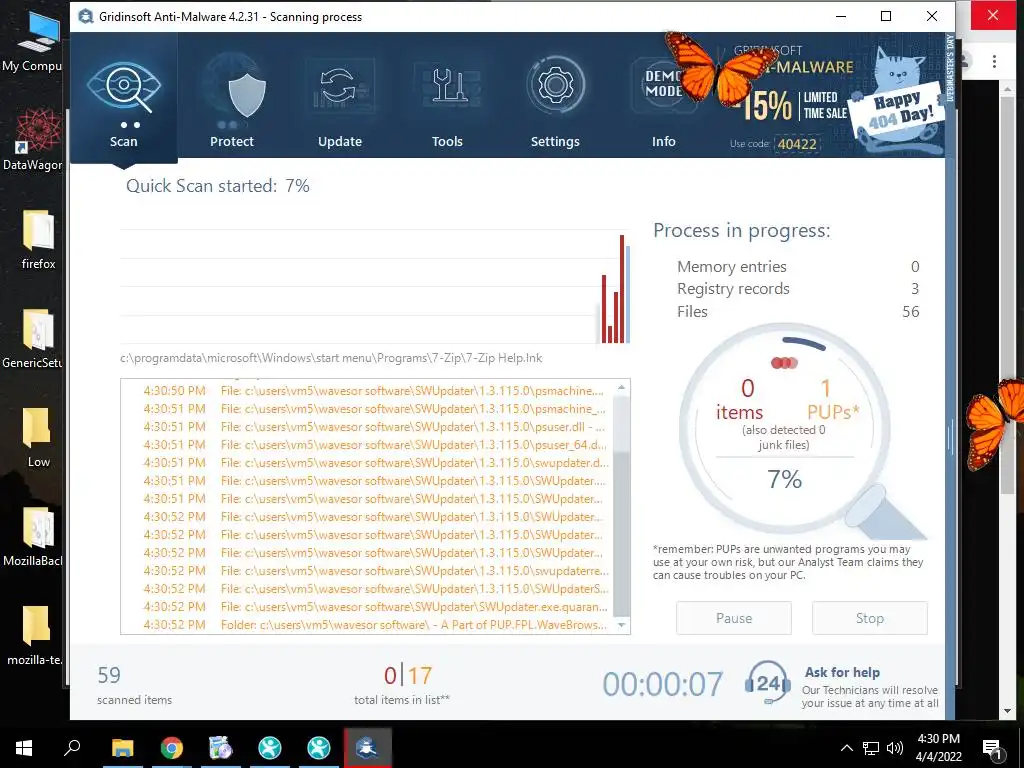This screenshot has width=1024, height=768.
Task: Open the three-dot menu in background window
Action: [x=994, y=61]
